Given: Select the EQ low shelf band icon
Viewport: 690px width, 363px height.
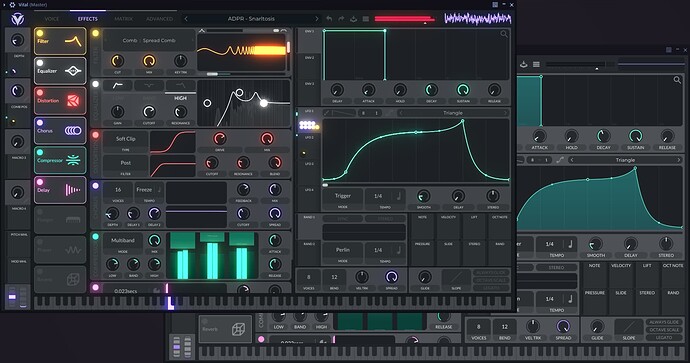Looking at the screenshot, I should (117, 85).
